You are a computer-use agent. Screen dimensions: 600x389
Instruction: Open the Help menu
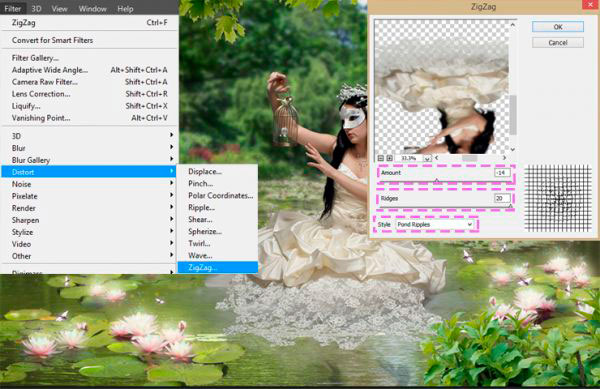pyautogui.click(x=125, y=8)
